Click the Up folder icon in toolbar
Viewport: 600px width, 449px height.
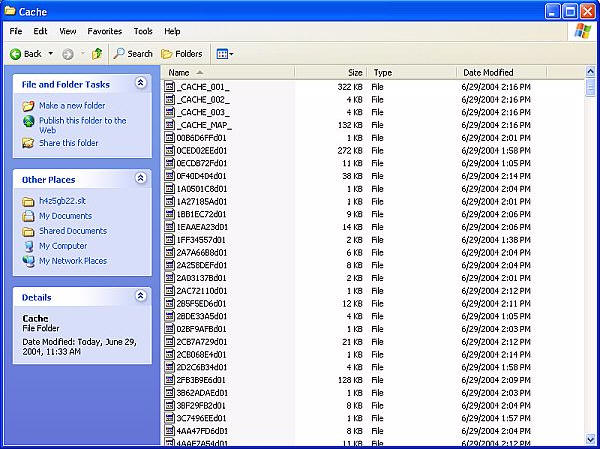click(97, 54)
